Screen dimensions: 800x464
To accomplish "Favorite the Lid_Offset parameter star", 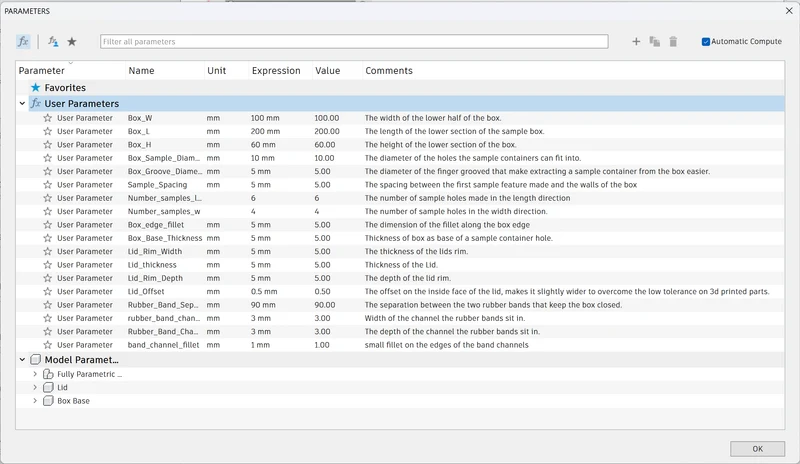I will pyautogui.click(x=47, y=291).
